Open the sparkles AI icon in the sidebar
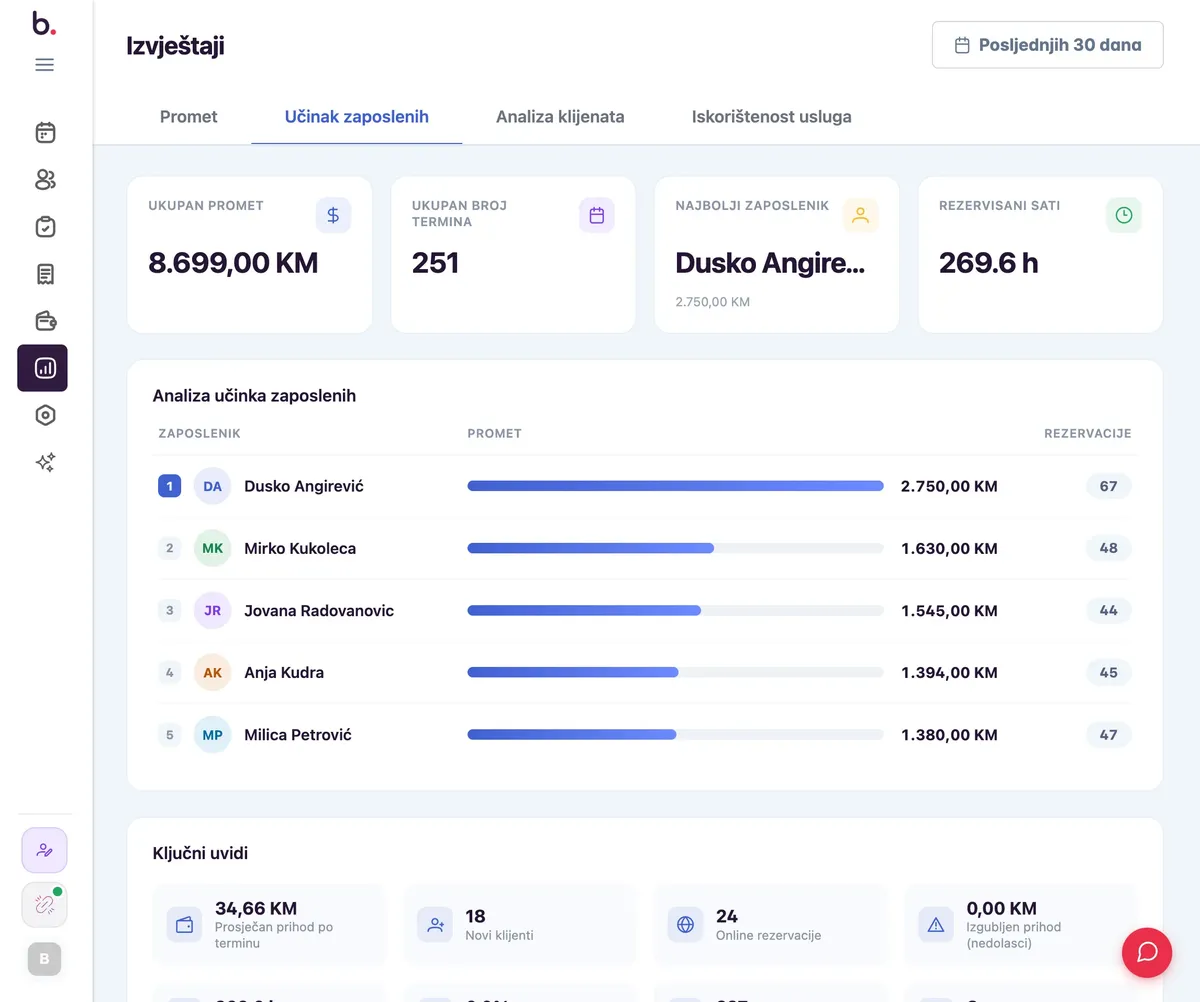1200x1002 pixels. coord(45,462)
